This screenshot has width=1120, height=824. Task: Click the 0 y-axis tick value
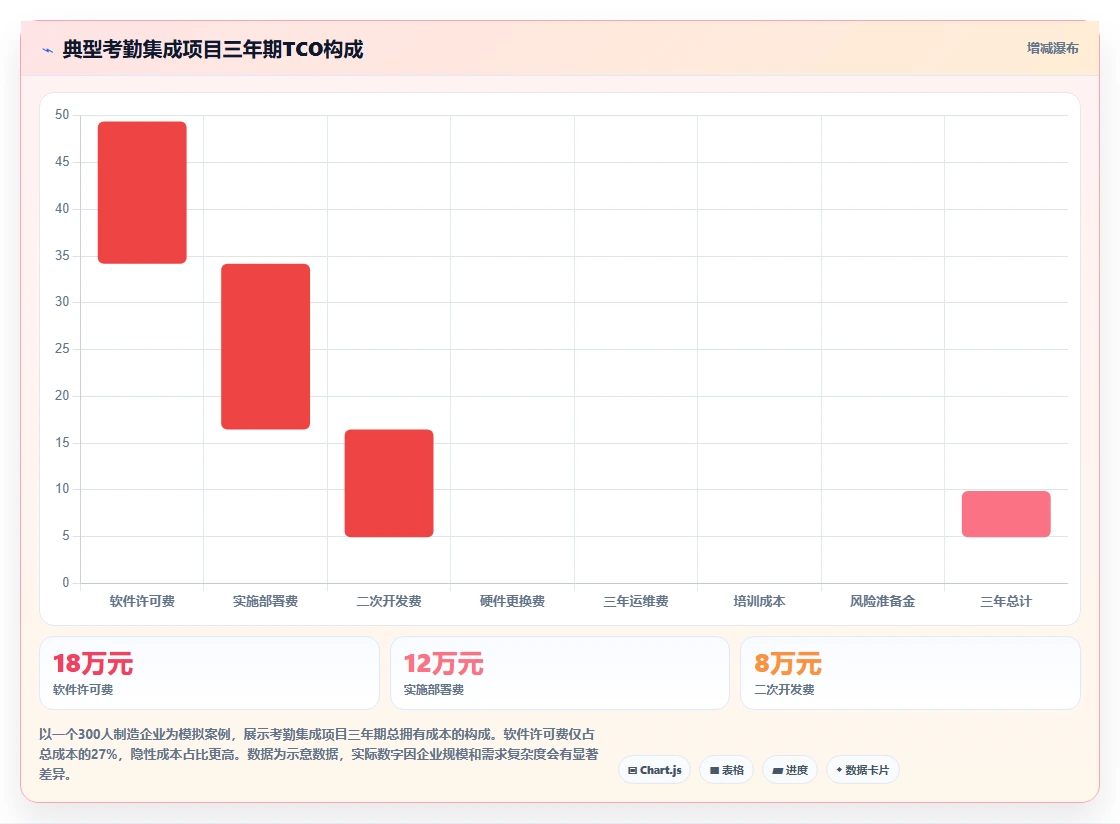(66, 582)
